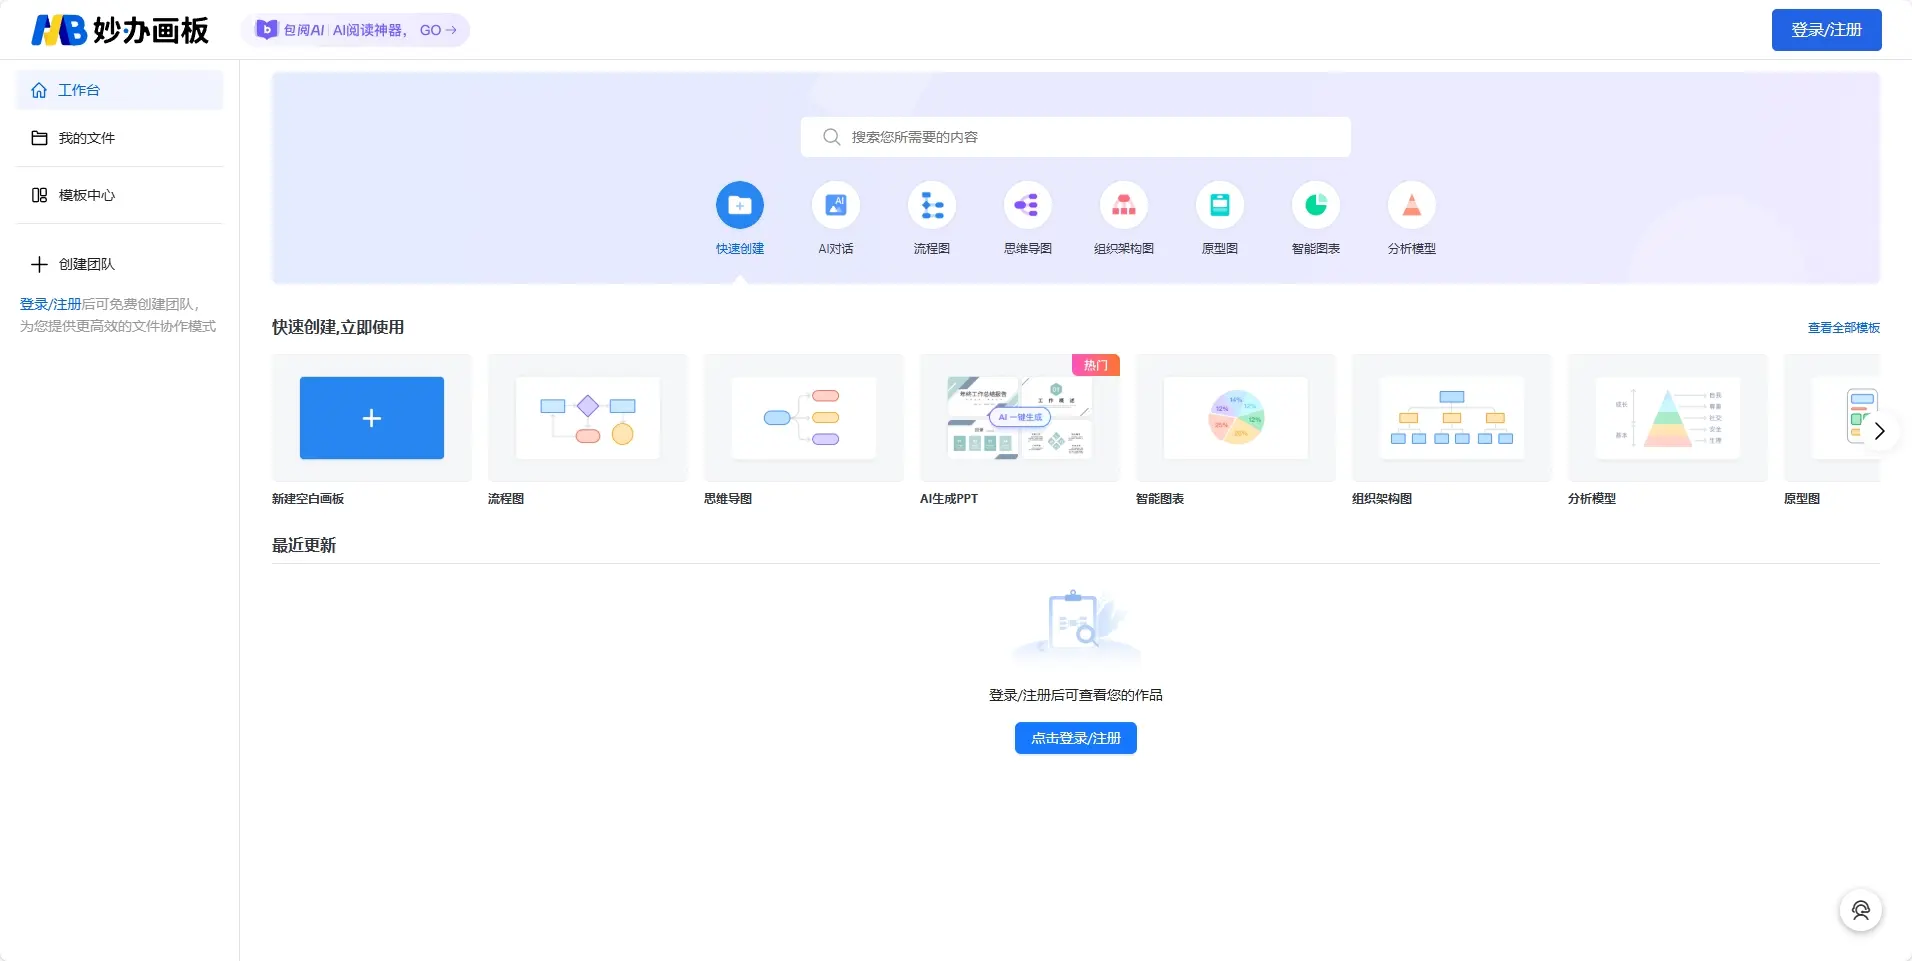This screenshot has height=961, width=1912.
Task: Go to 模板中心 in the sidebar
Action: 87,195
